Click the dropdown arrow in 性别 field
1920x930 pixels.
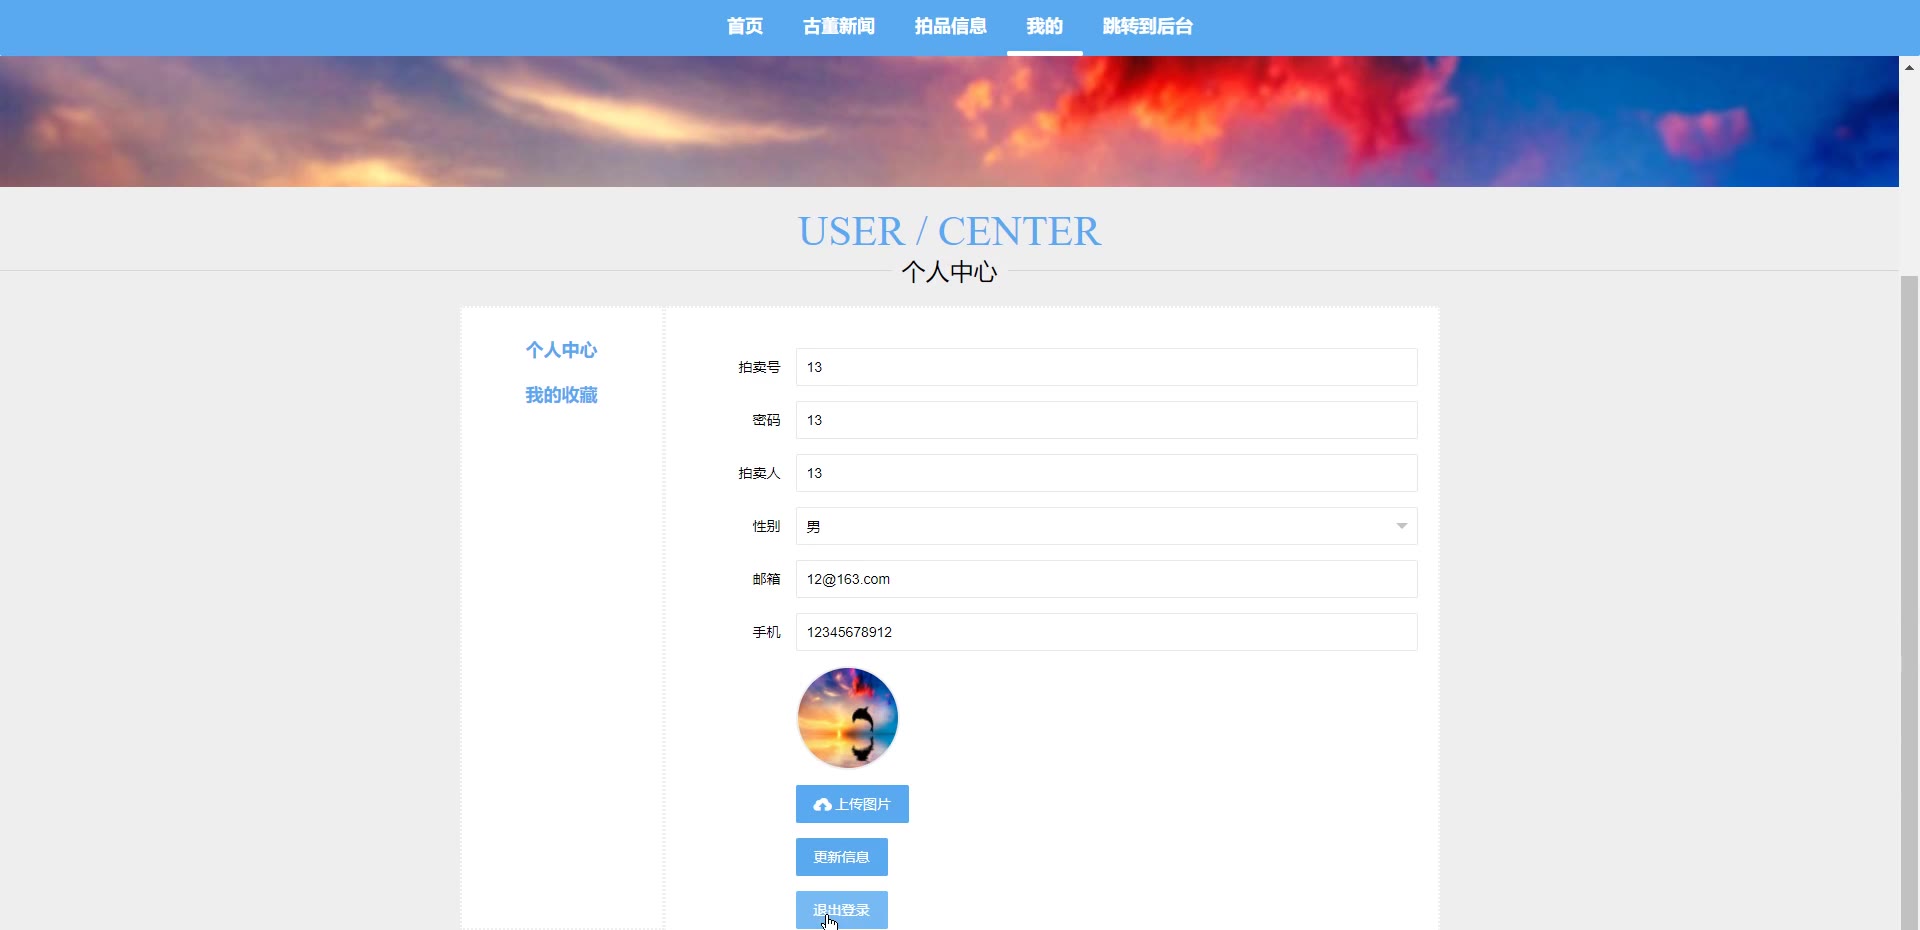[1401, 526]
